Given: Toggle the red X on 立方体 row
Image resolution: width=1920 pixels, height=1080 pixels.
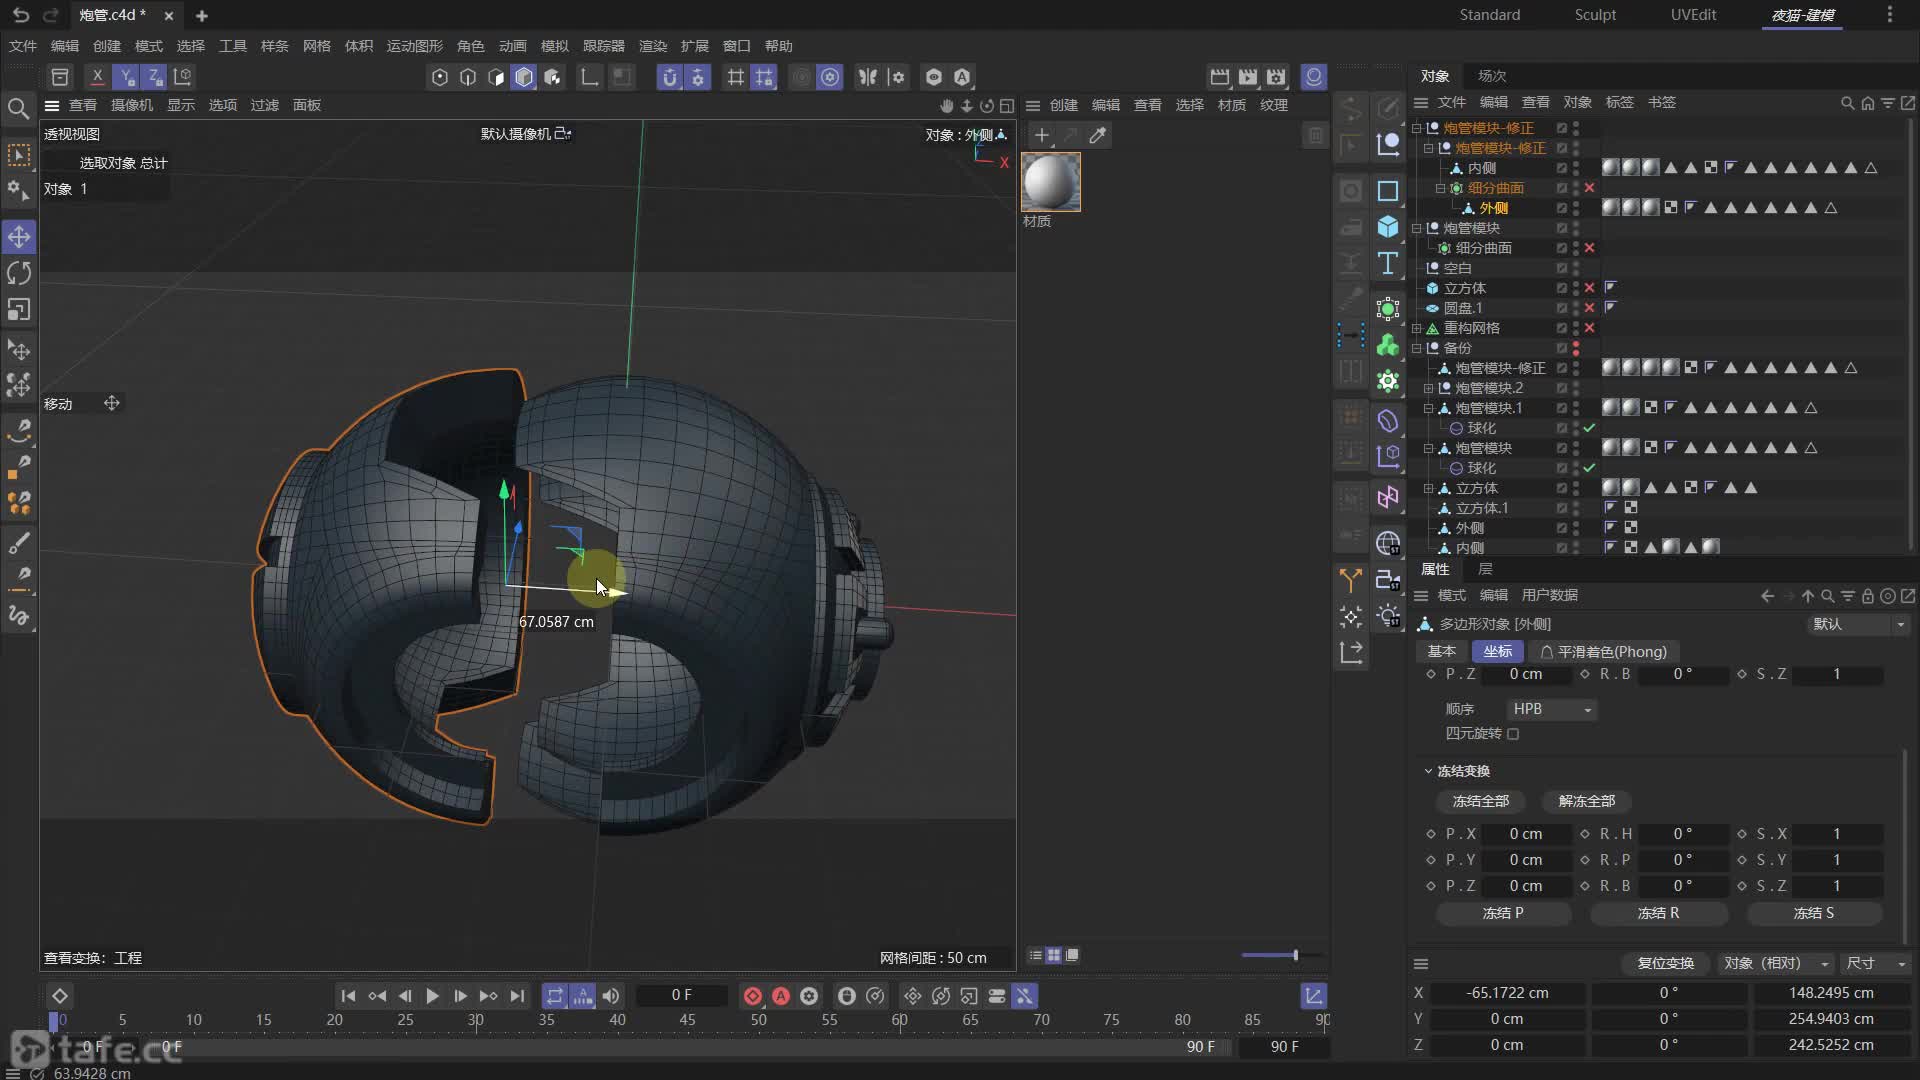Looking at the screenshot, I should (1589, 288).
